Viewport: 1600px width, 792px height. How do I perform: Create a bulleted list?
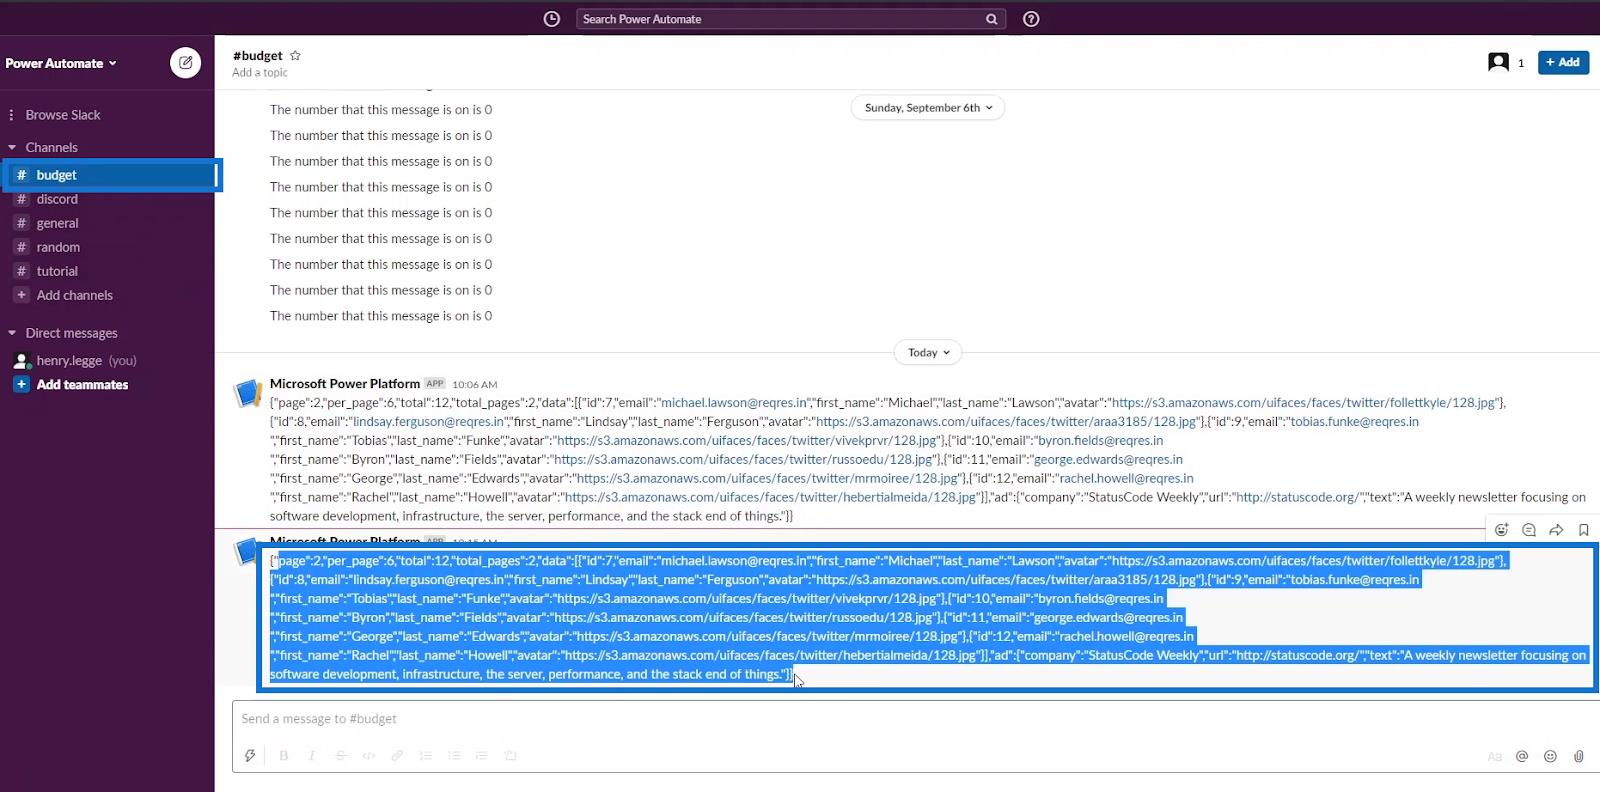coord(454,756)
